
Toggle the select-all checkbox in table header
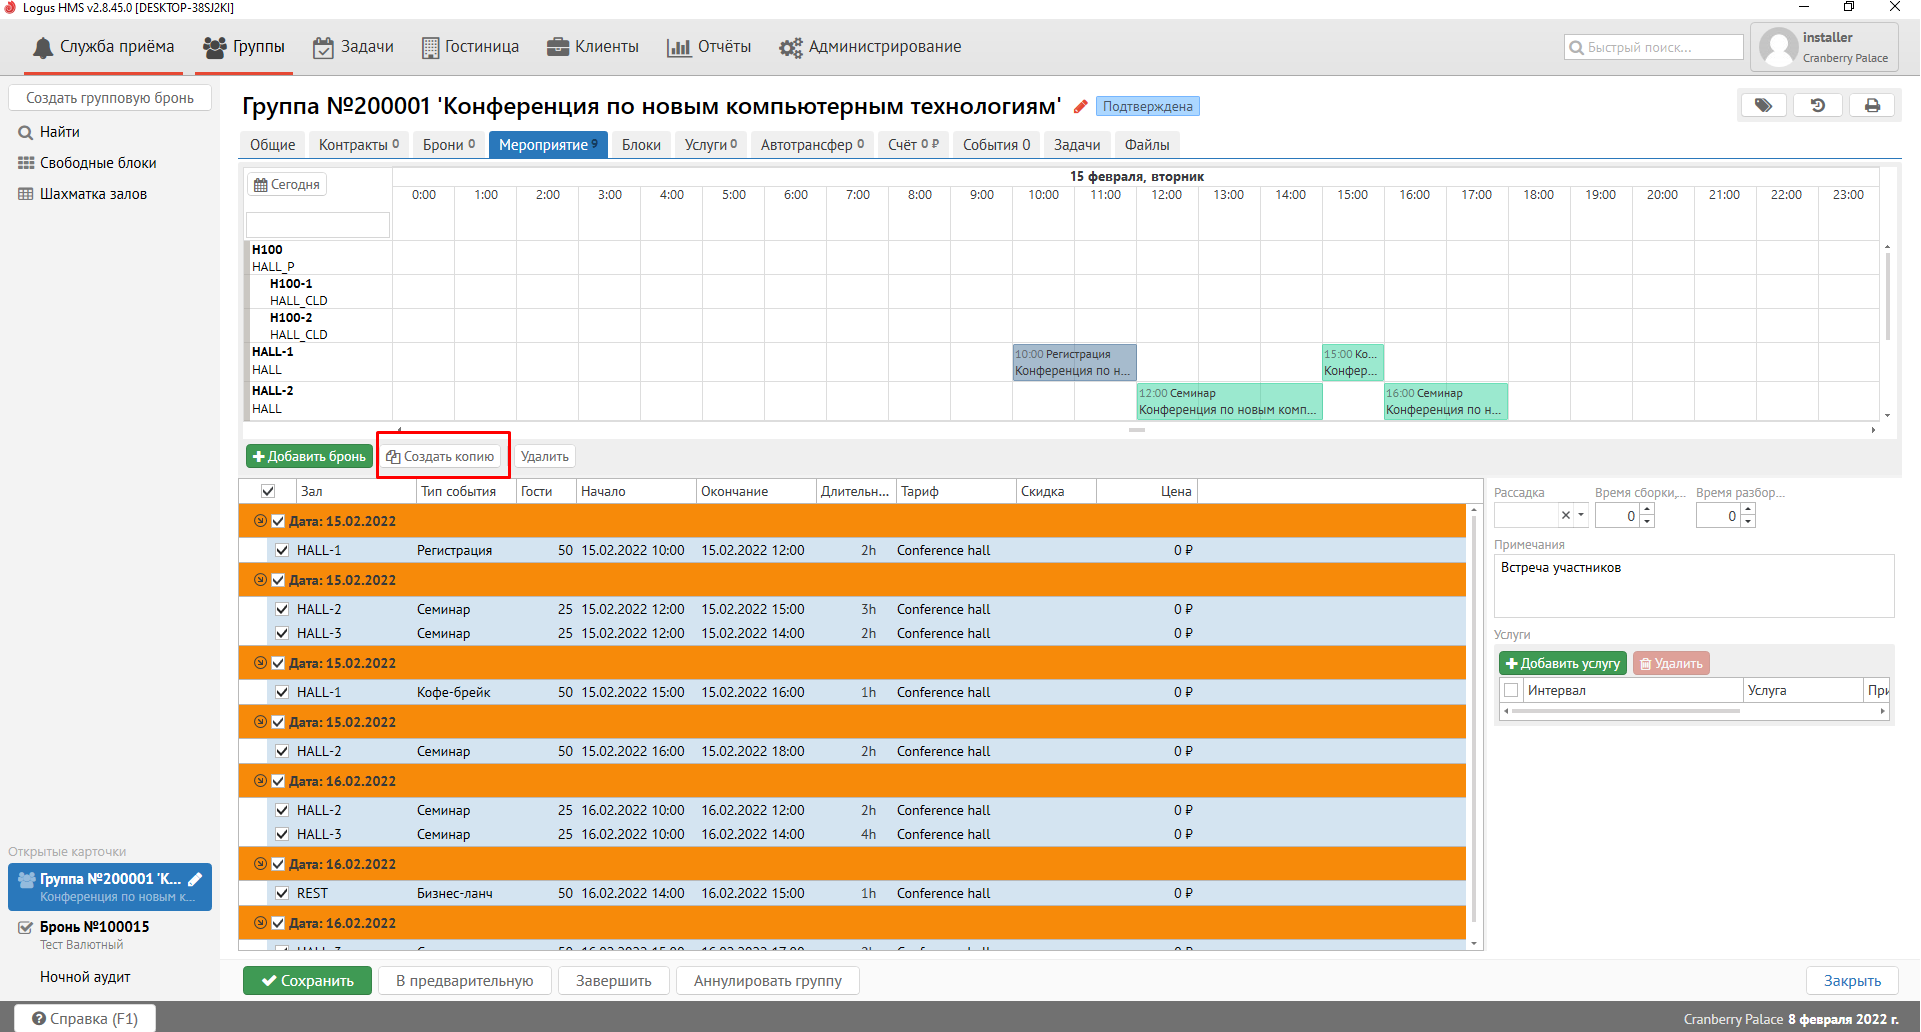268,491
